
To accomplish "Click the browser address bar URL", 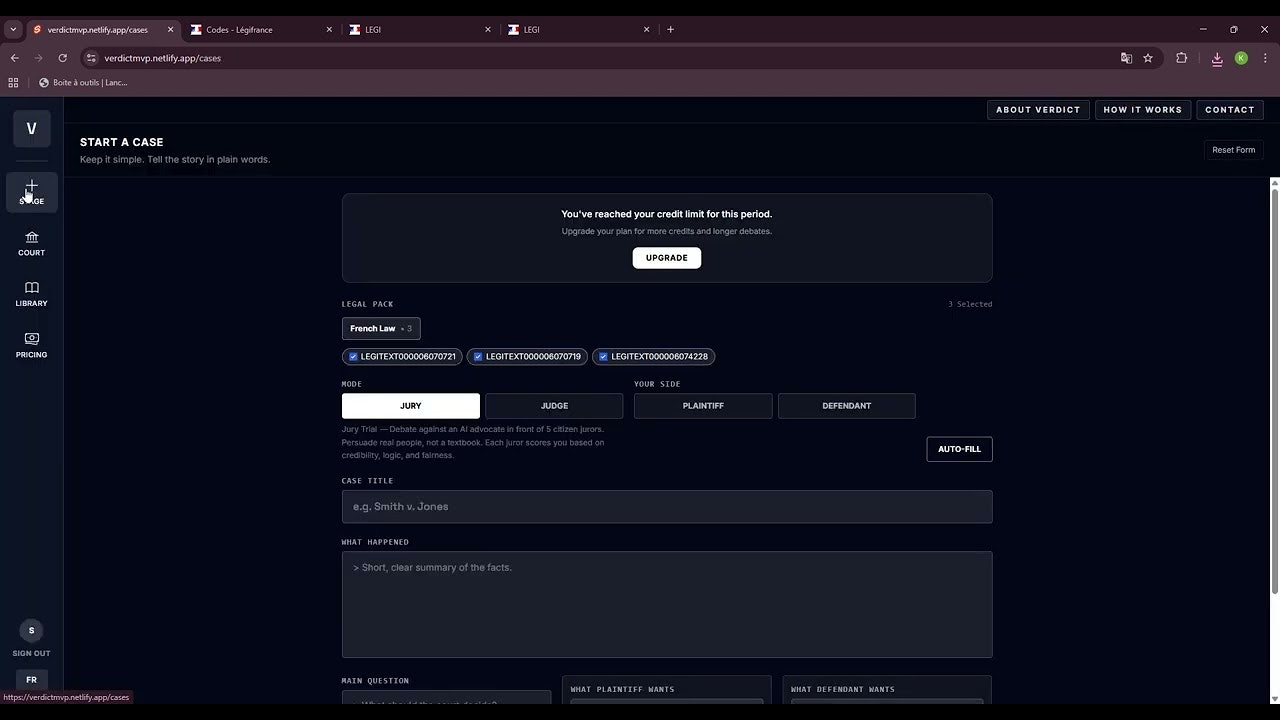I will (163, 58).
